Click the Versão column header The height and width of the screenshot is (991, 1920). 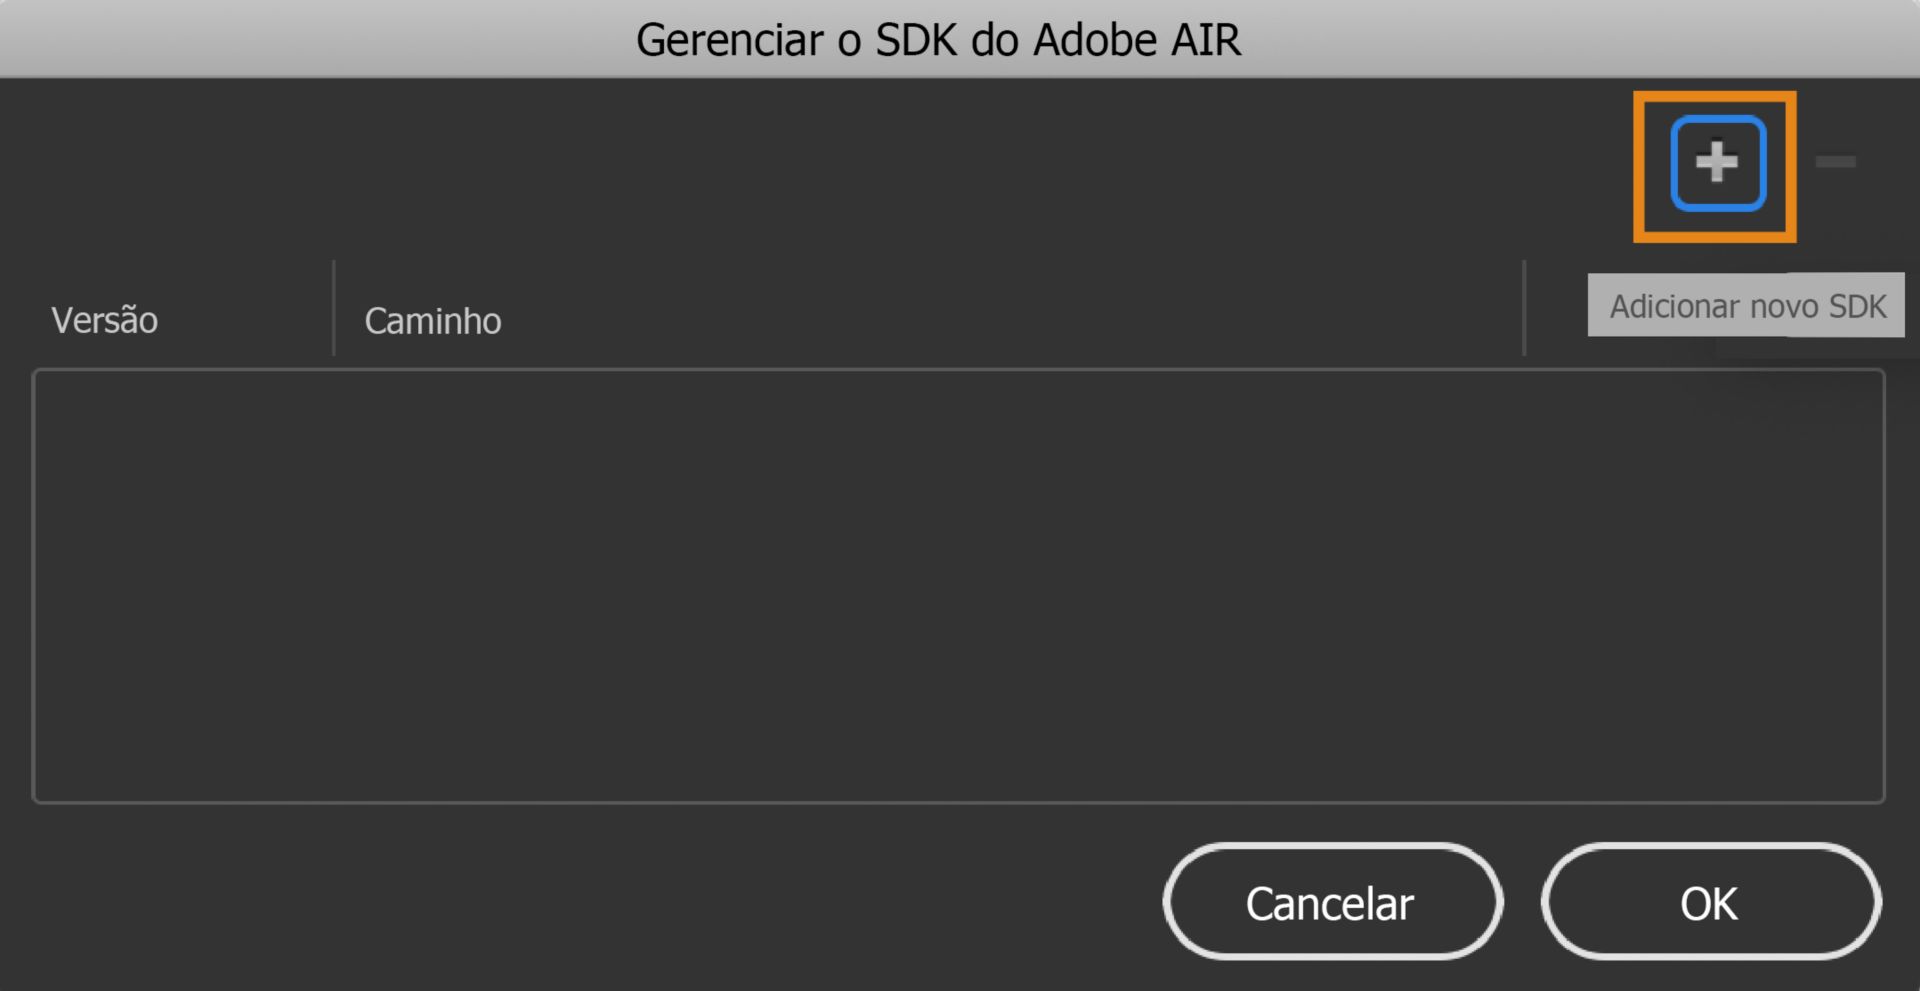pyautogui.click(x=104, y=320)
